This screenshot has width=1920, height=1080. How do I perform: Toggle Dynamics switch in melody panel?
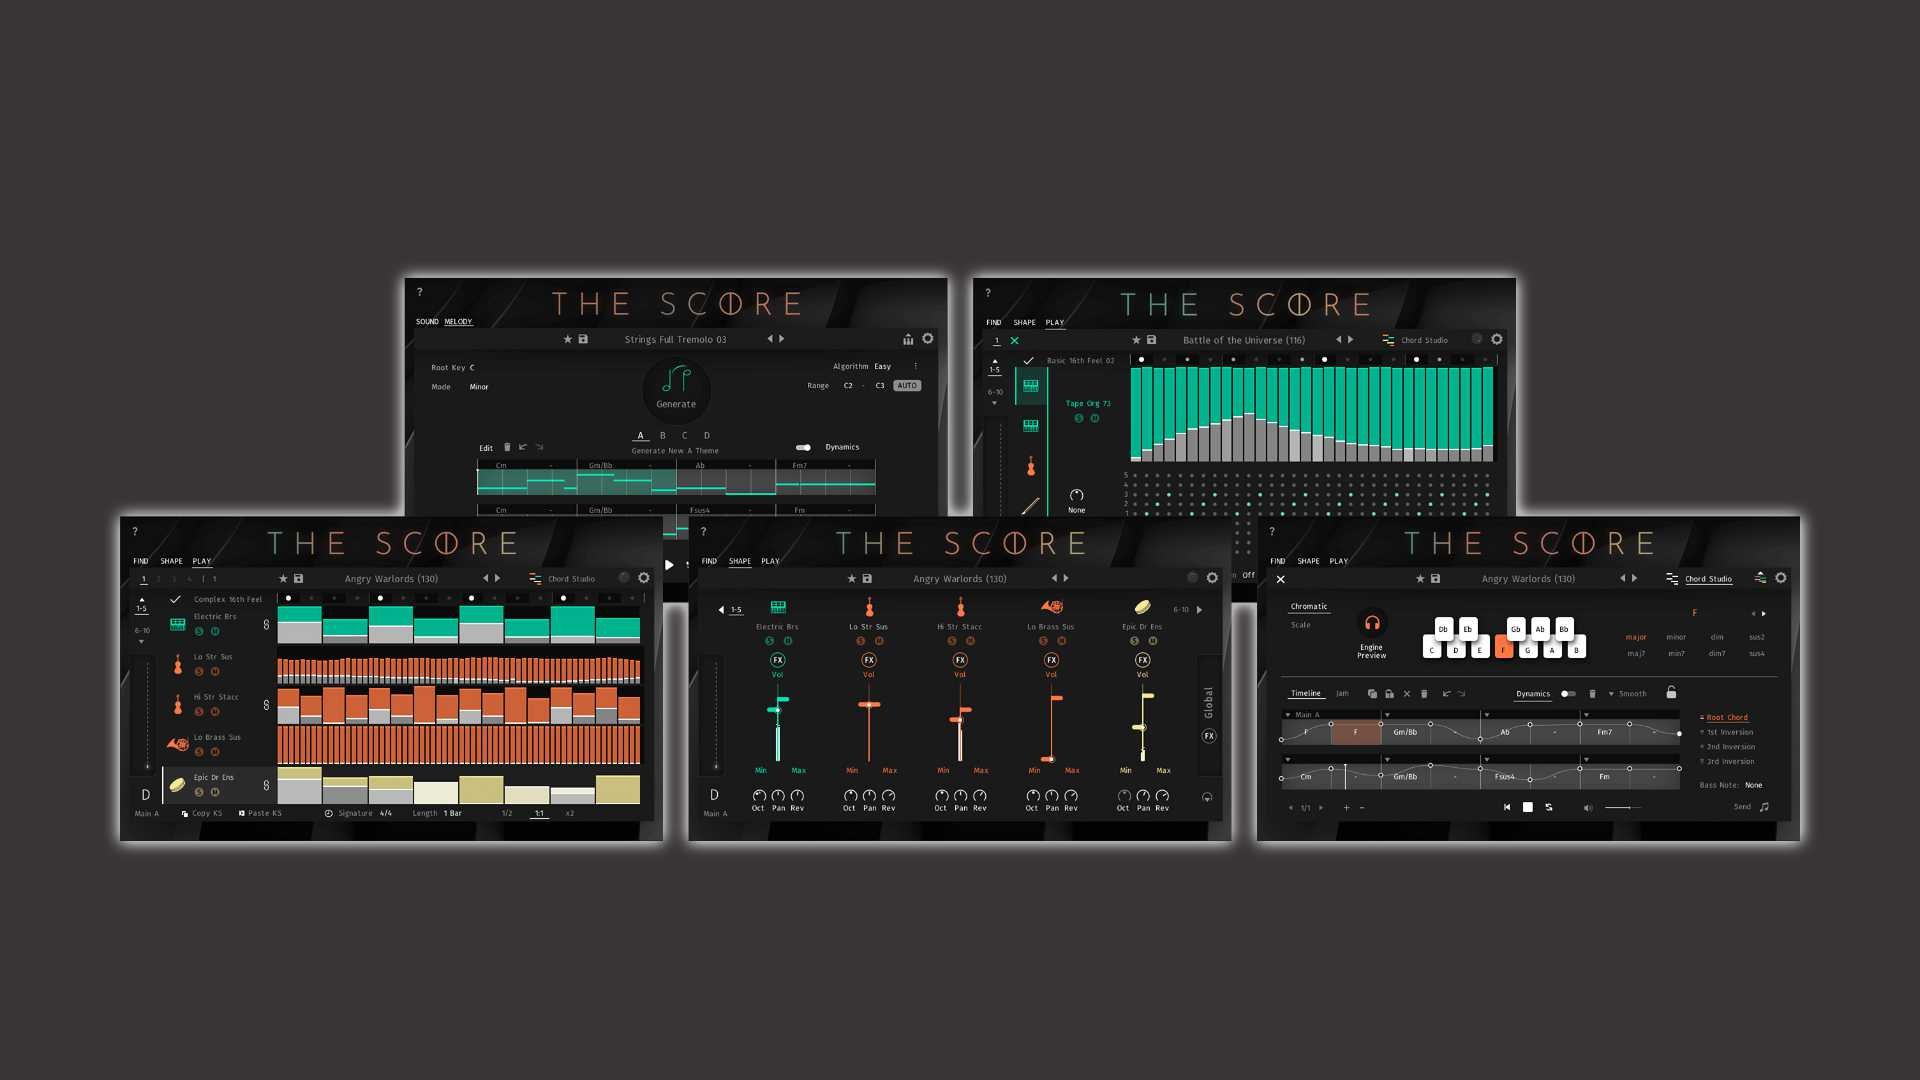pyautogui.click(x=803, y=447)
